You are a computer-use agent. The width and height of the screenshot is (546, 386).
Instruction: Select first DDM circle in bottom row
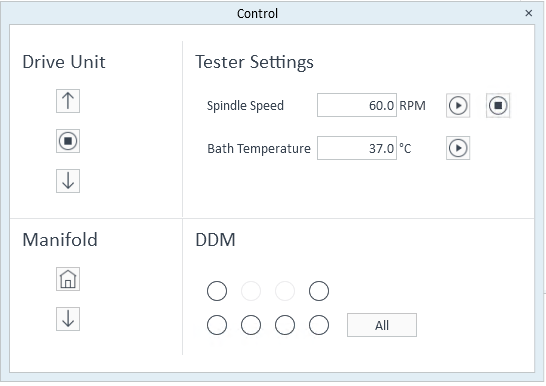click(217, 325)
